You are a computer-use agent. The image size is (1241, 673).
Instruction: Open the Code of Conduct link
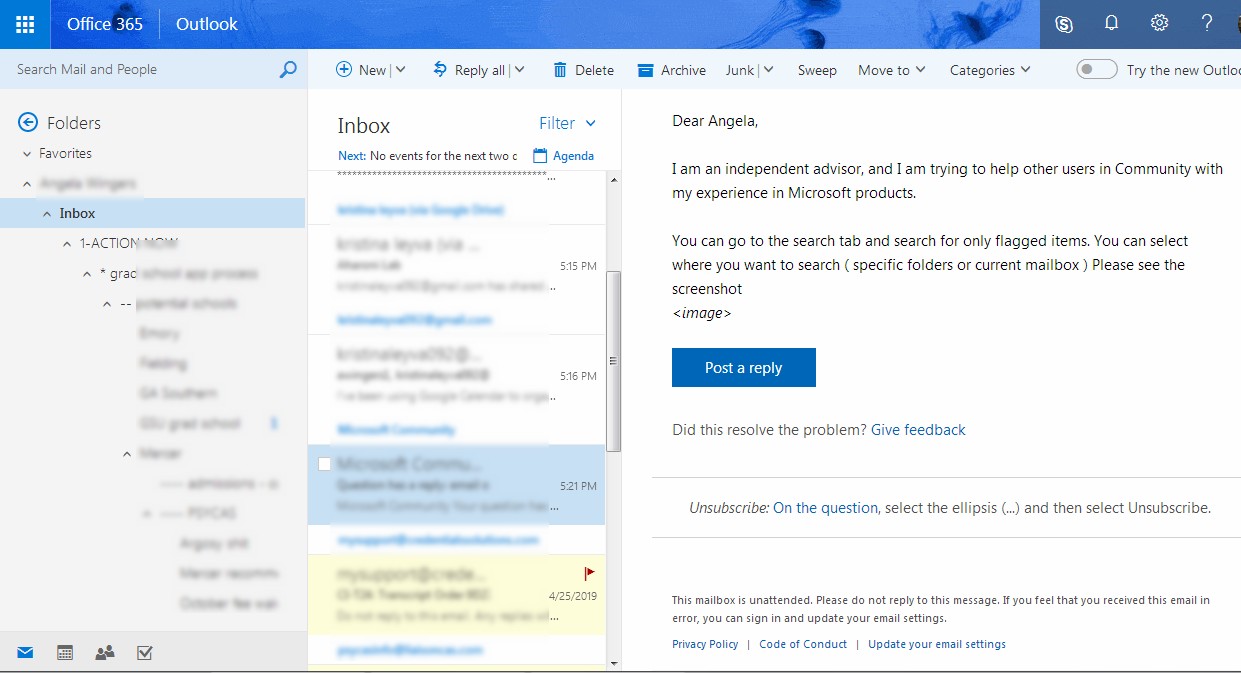803,644
